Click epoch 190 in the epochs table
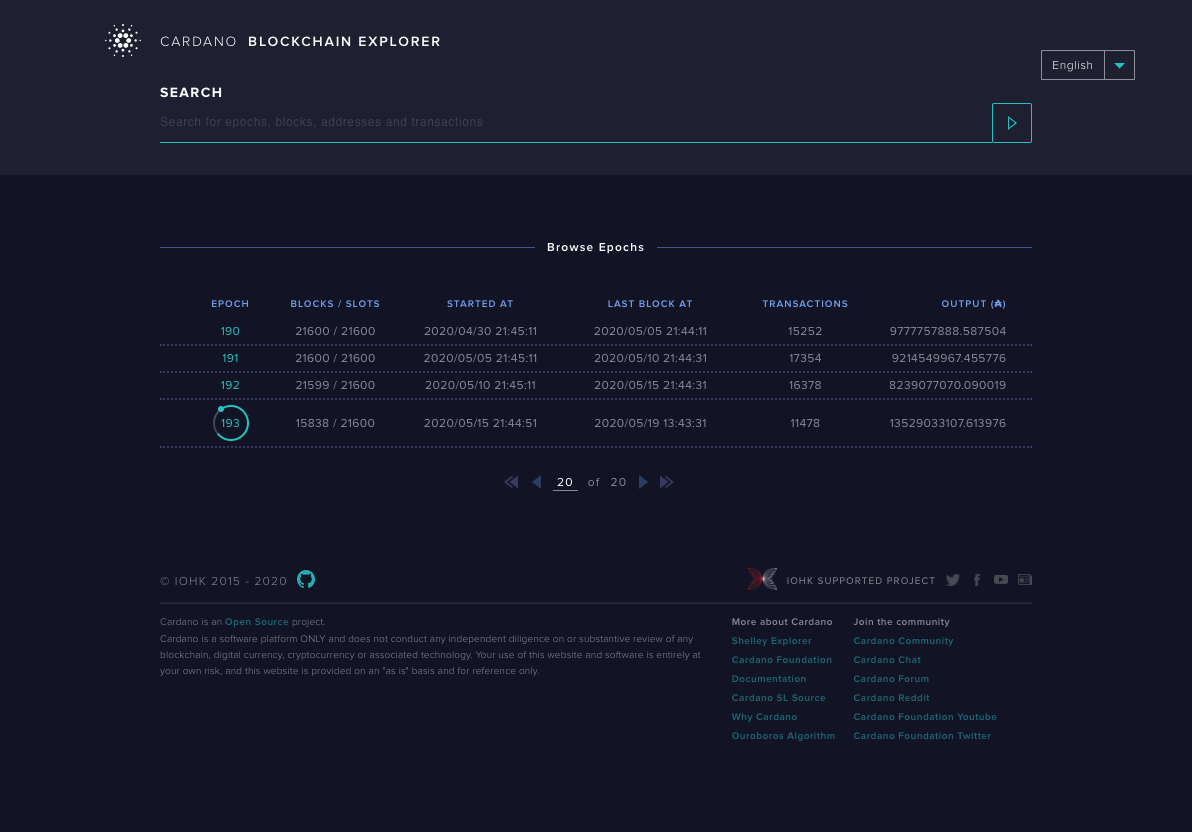Image resolution: width=1192 pixels, height=832 pixels. tap(230, 331)
